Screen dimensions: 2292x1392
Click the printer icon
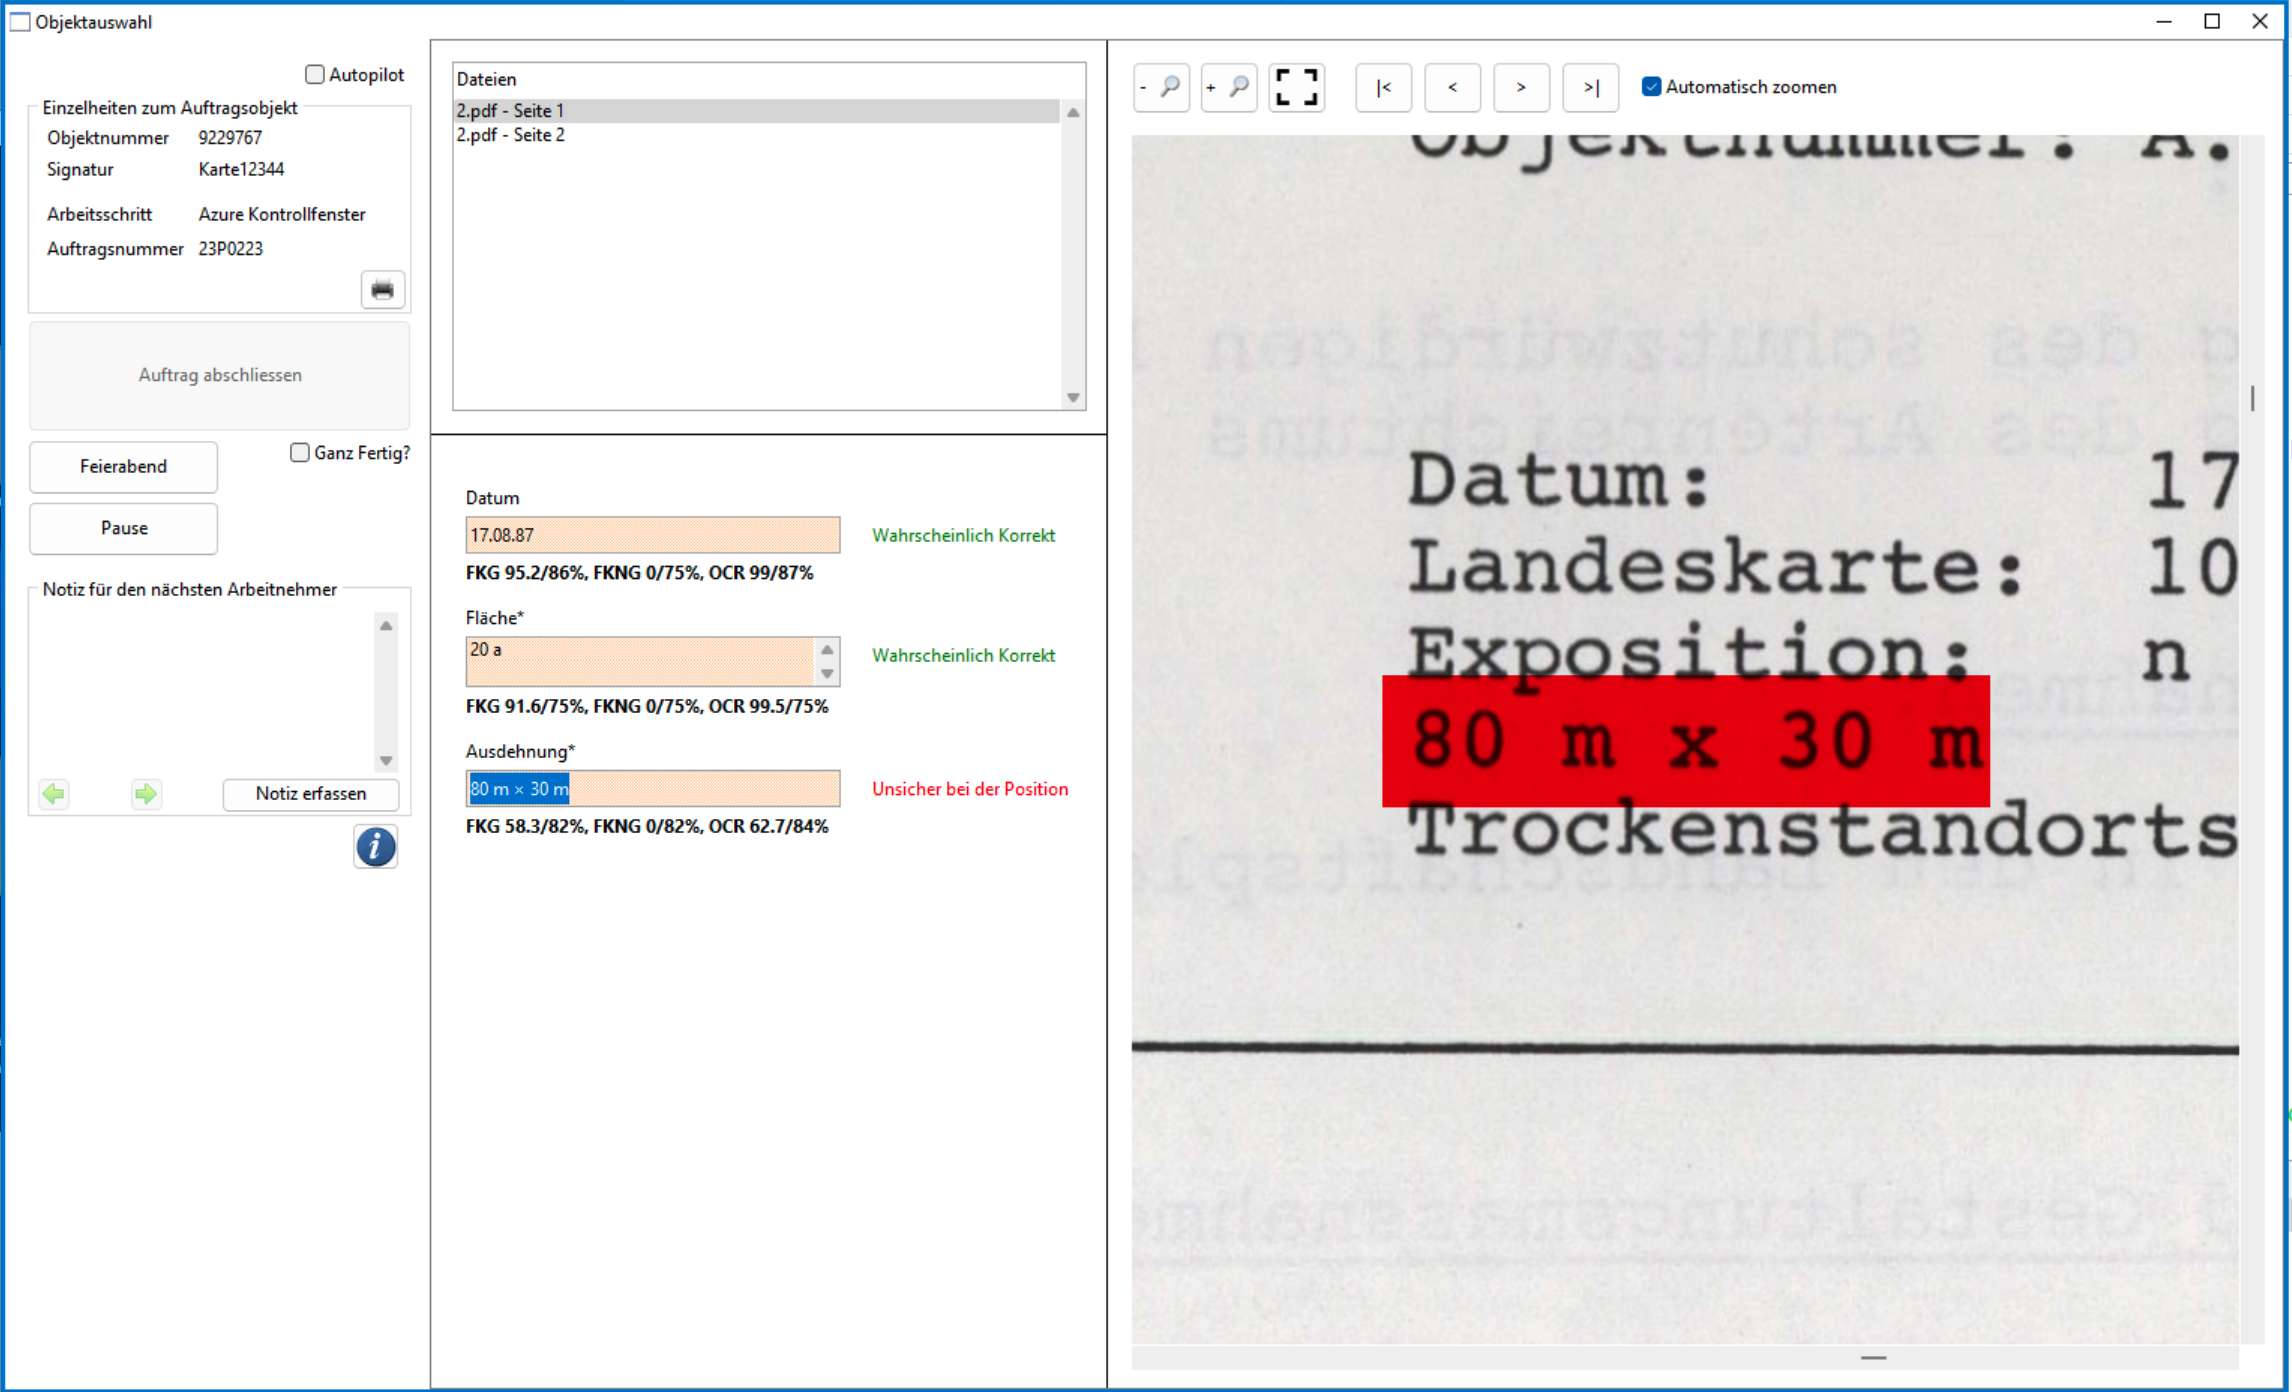pos(382,290)
